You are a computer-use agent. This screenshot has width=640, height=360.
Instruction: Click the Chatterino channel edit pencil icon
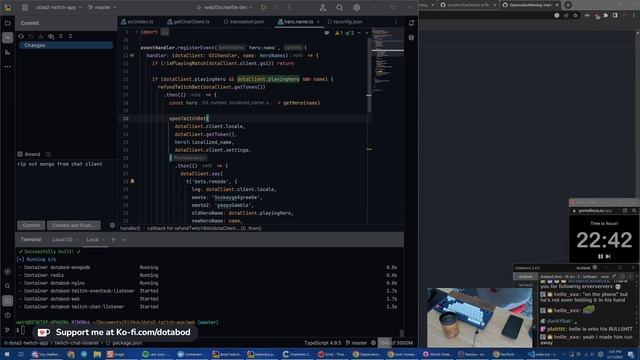point(614,276)
